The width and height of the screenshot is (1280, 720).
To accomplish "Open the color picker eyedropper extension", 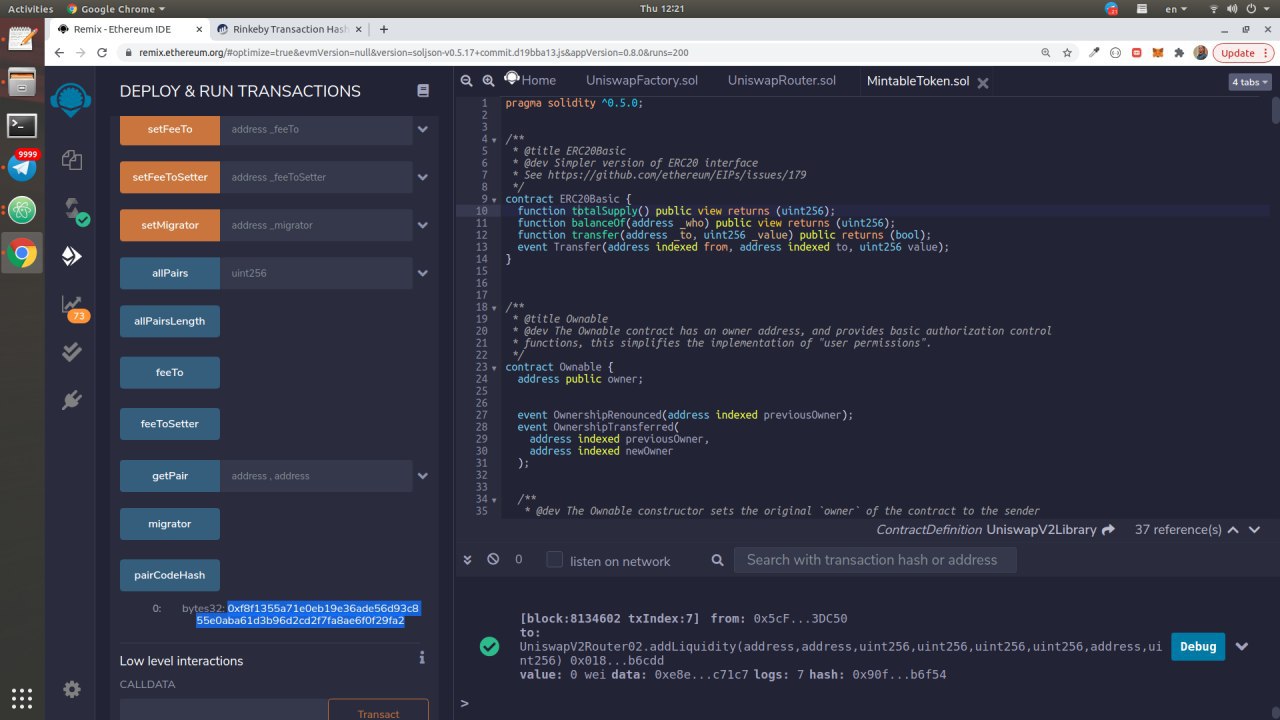I will pyautogui.click(x=1094, y=53).
